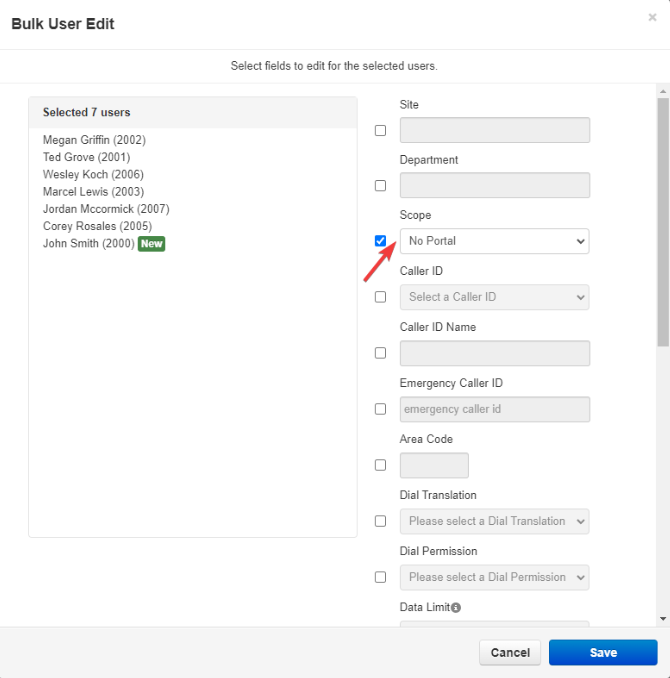Click the Data Limit info icon
Screen dimensions: 670x678
click(456, 608)
